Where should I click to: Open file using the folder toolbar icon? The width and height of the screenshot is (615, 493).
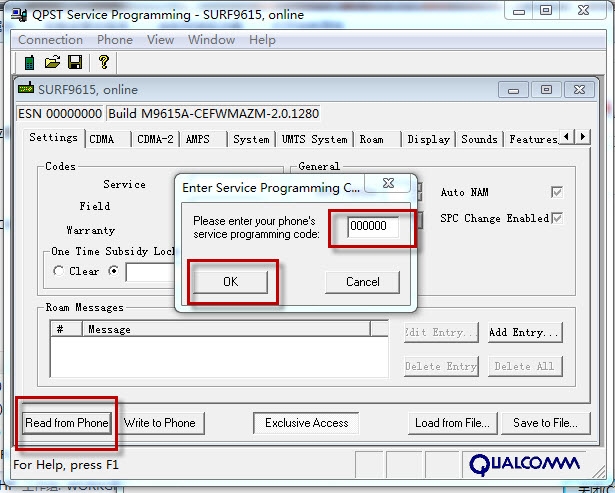coord(52,62)
